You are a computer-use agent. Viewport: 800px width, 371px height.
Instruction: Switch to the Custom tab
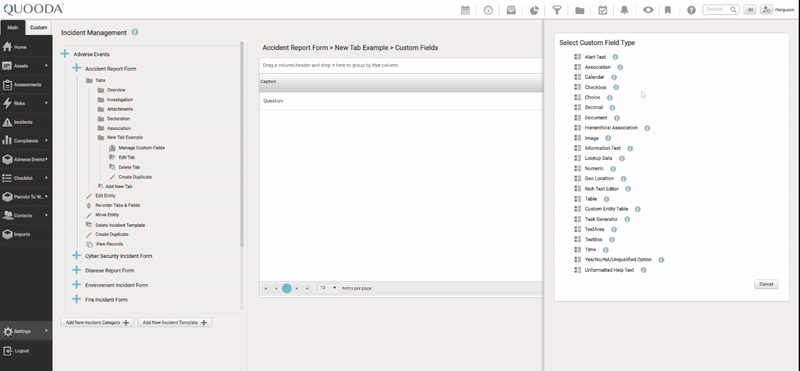click(x=38, y=28)
